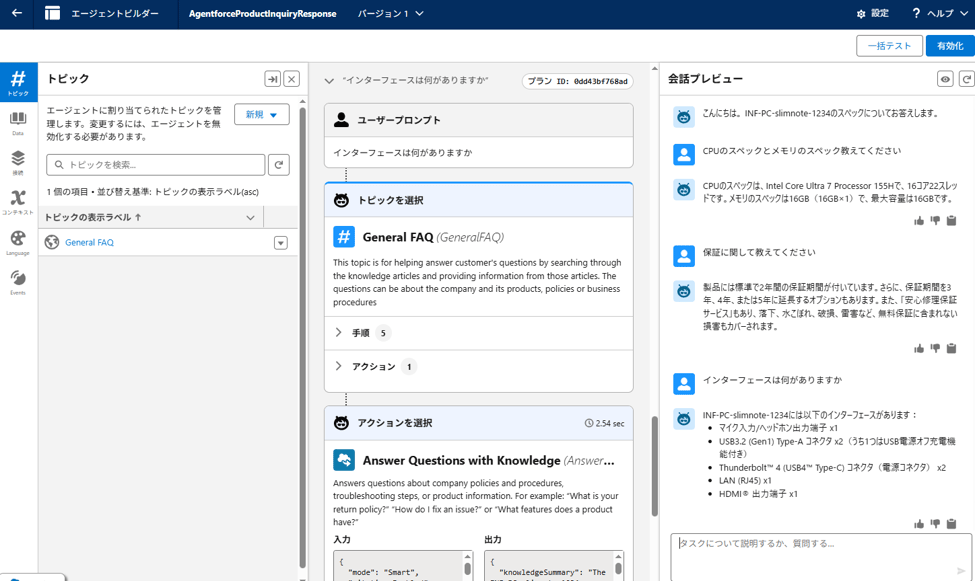Click the 一括テスト button
The image size is (975, 581).
889,46
